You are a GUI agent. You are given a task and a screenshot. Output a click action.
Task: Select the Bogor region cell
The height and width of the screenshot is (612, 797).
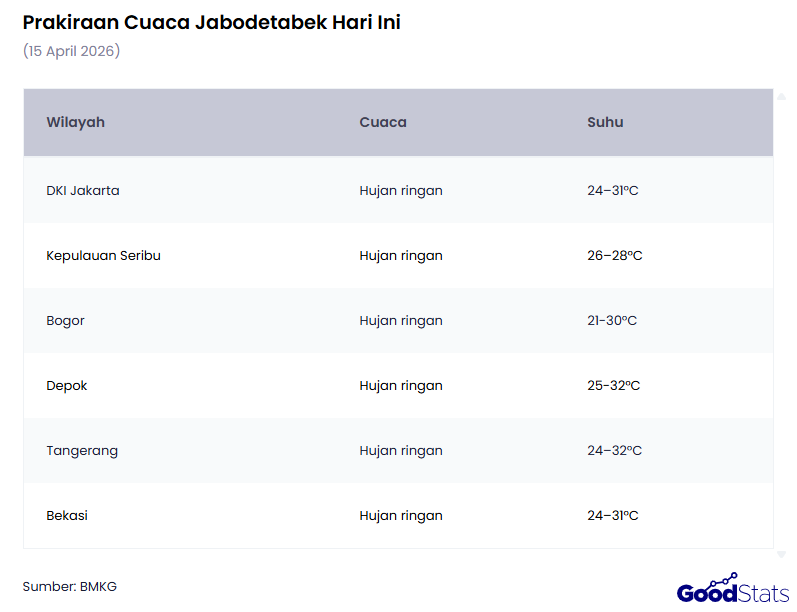(x=65, y=320)
